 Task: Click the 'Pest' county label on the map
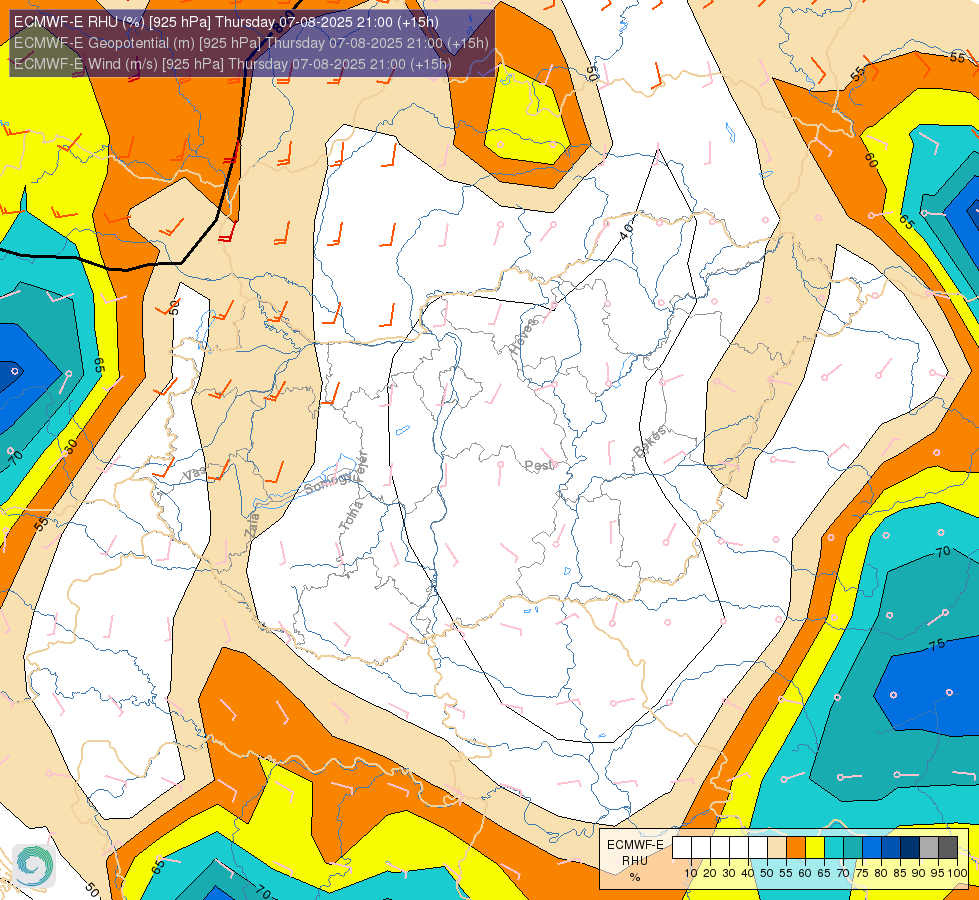(538, 466)
